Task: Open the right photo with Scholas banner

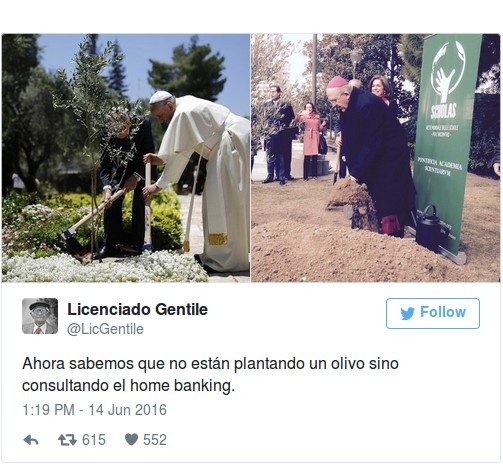Action: coord(375,158)
